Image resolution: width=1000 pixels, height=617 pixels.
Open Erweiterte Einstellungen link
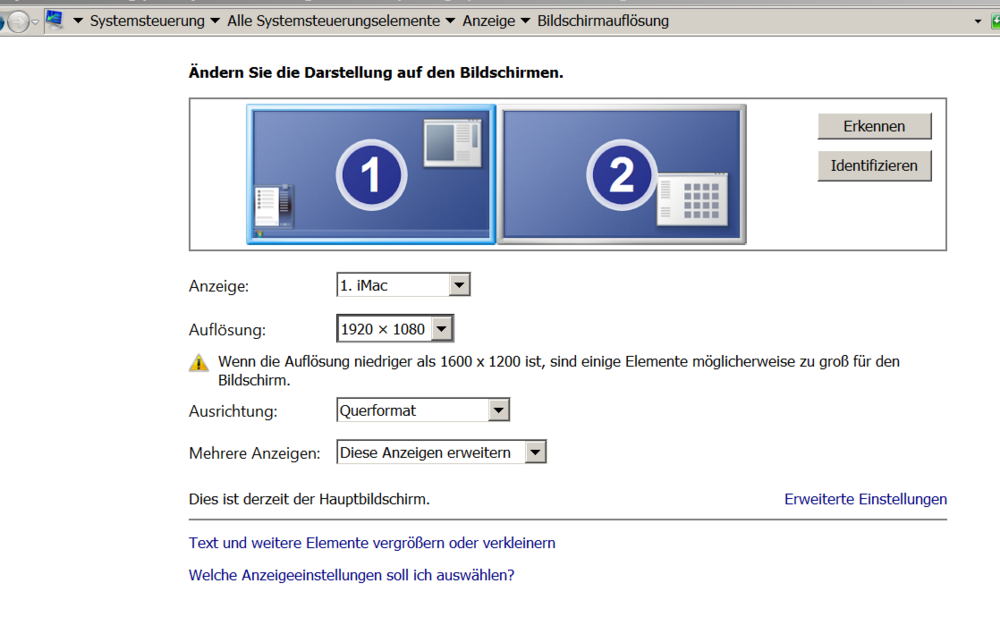click(x=865, y=499)
